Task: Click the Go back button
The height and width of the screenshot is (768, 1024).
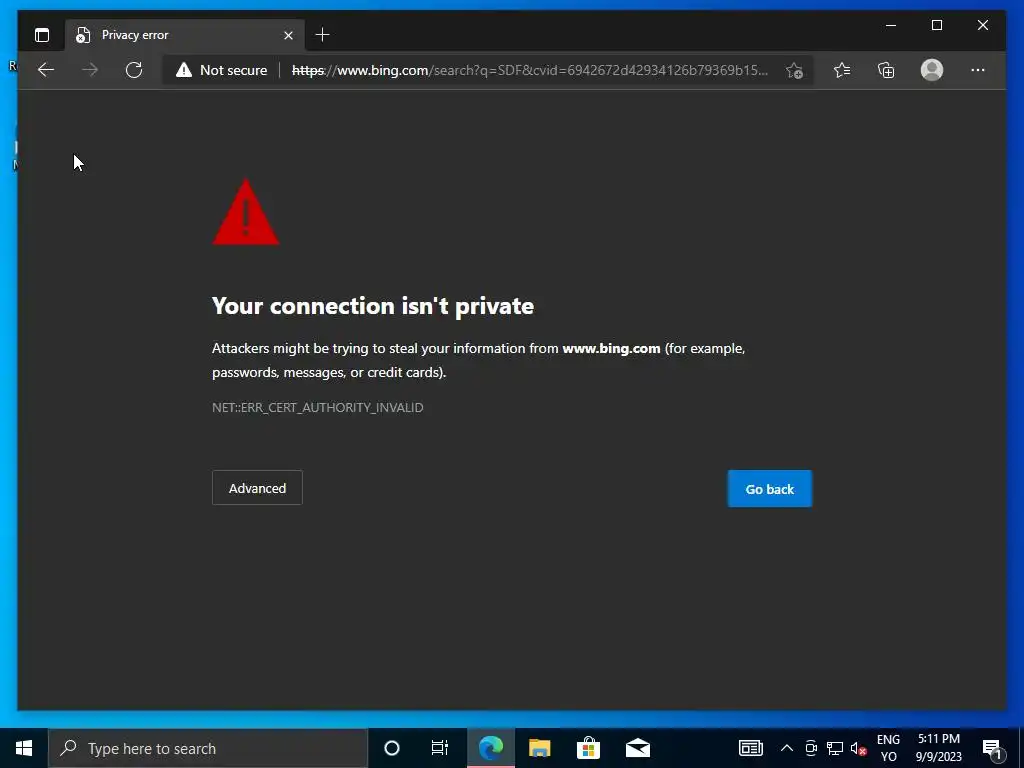Action: point(770,488)
